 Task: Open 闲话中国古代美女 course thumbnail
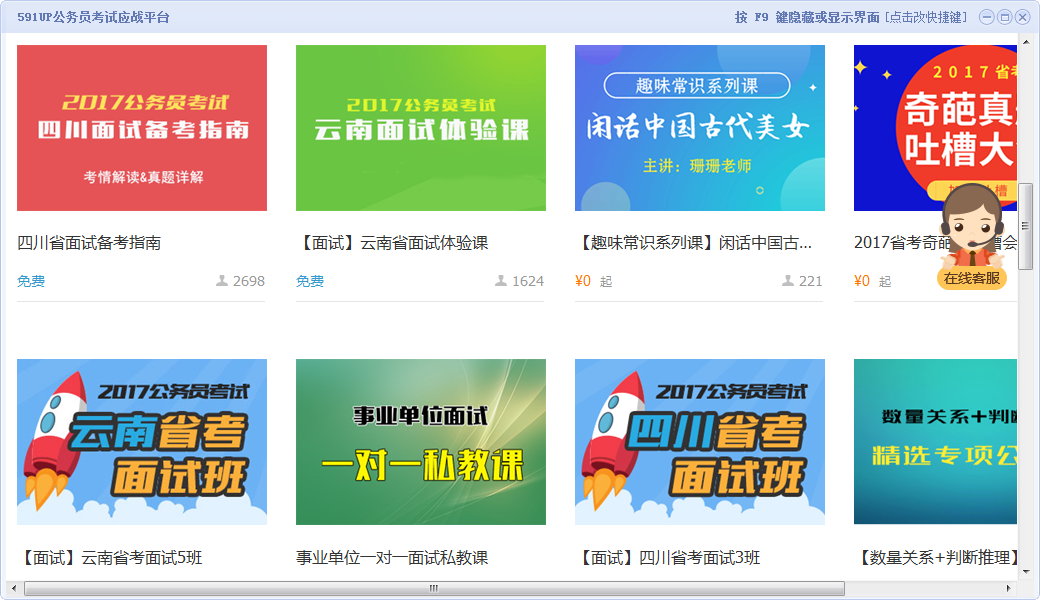700,128
